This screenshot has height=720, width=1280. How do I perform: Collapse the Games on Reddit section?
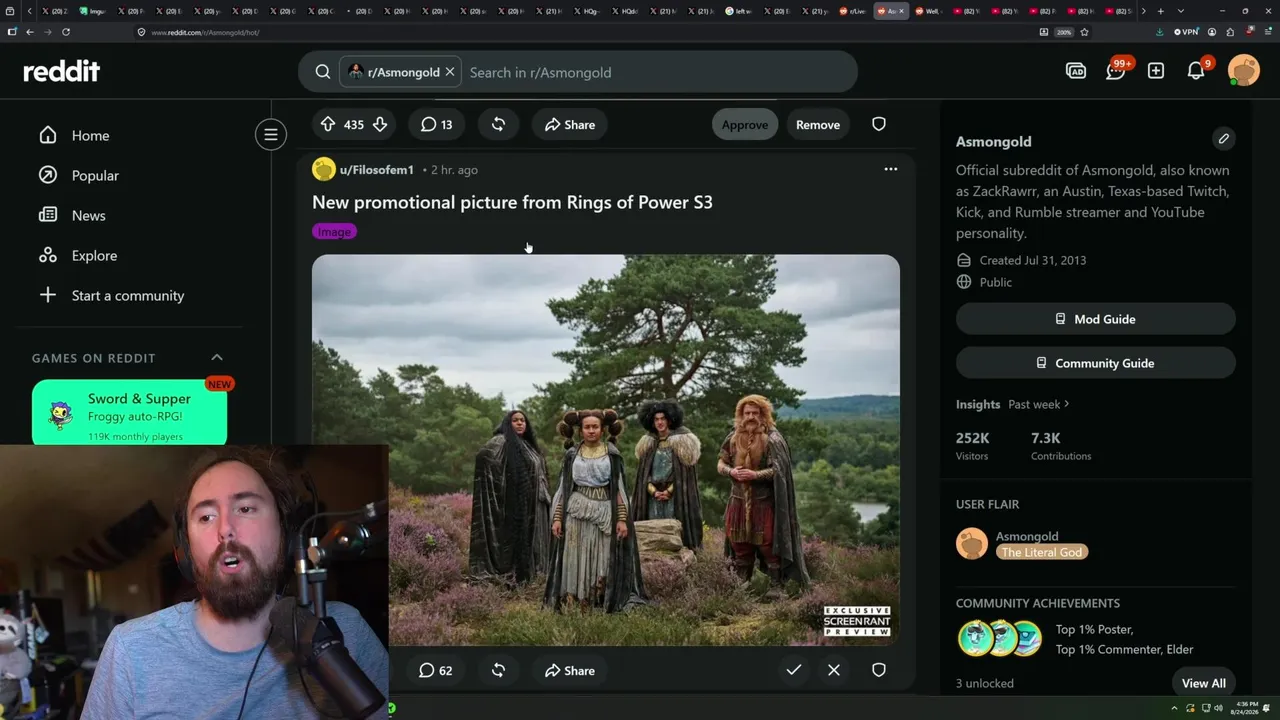tap(217, 357)
